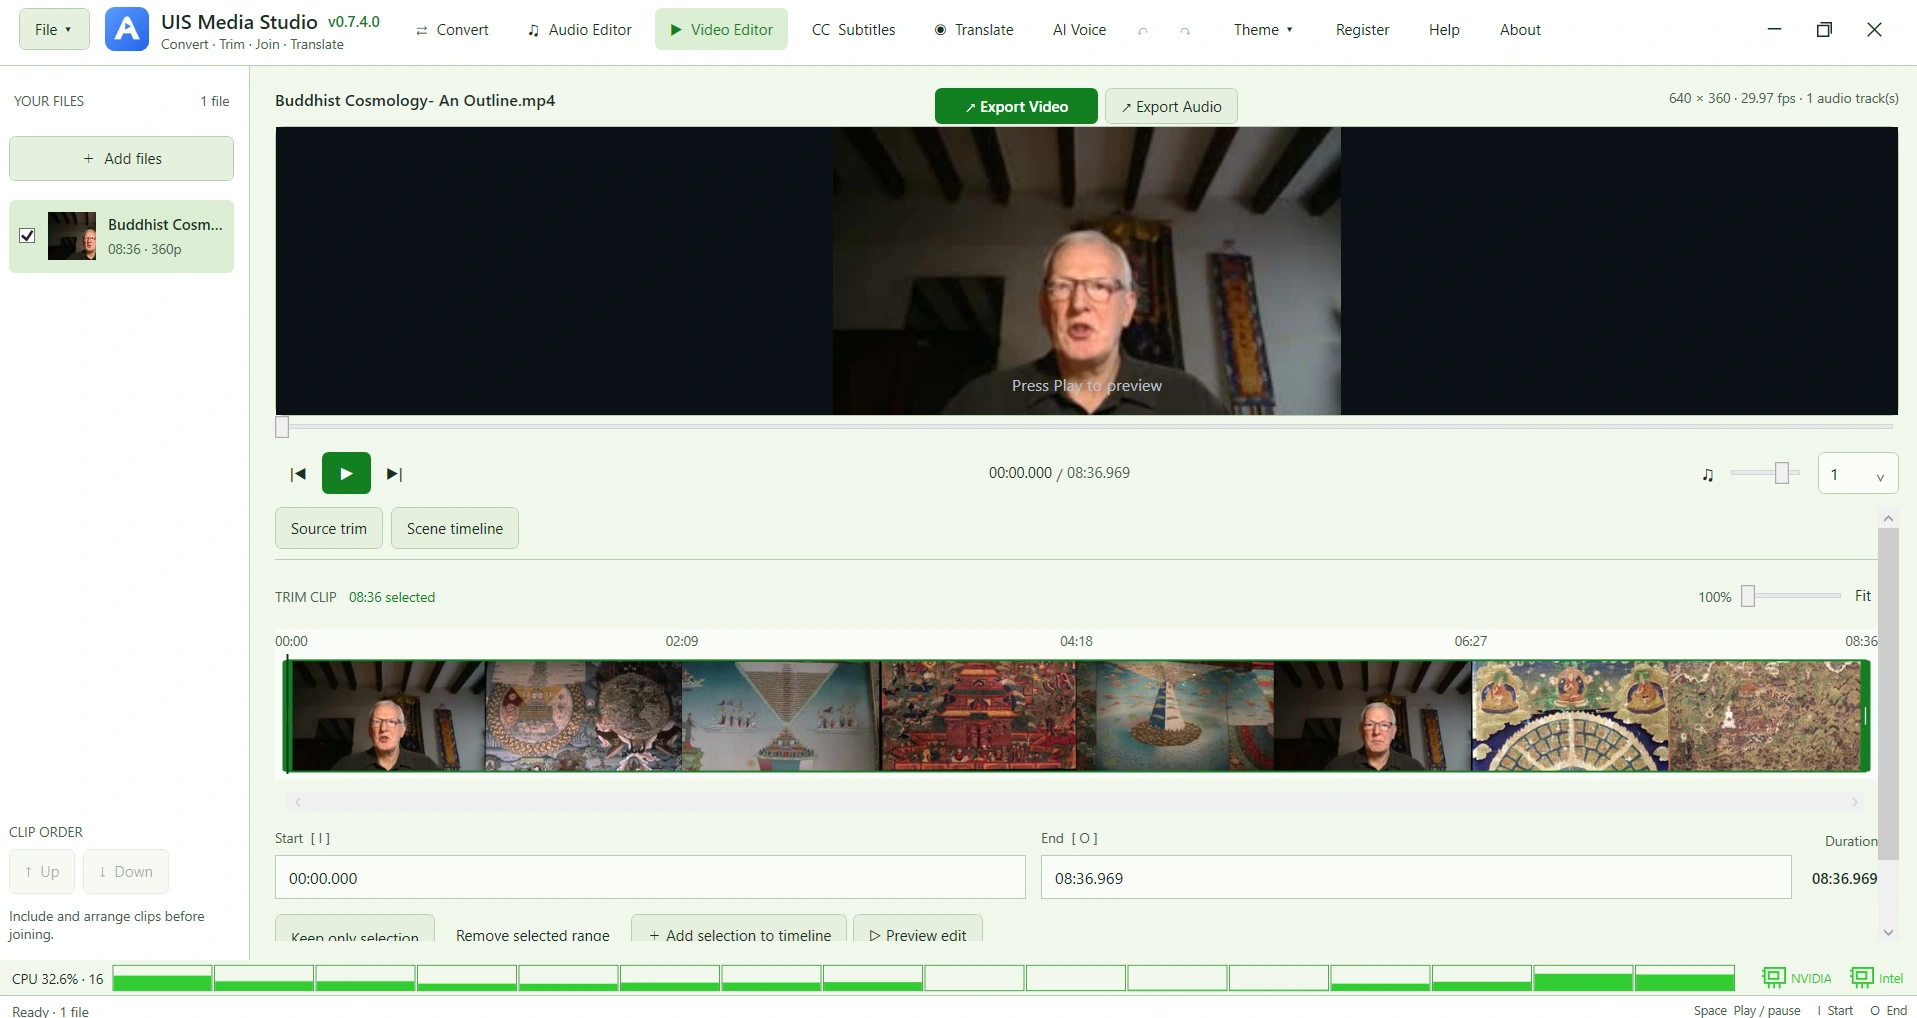Viewport: 1917px width, 1018px height.
Task: Select the Scene timeline view
Action: point(455,528)
